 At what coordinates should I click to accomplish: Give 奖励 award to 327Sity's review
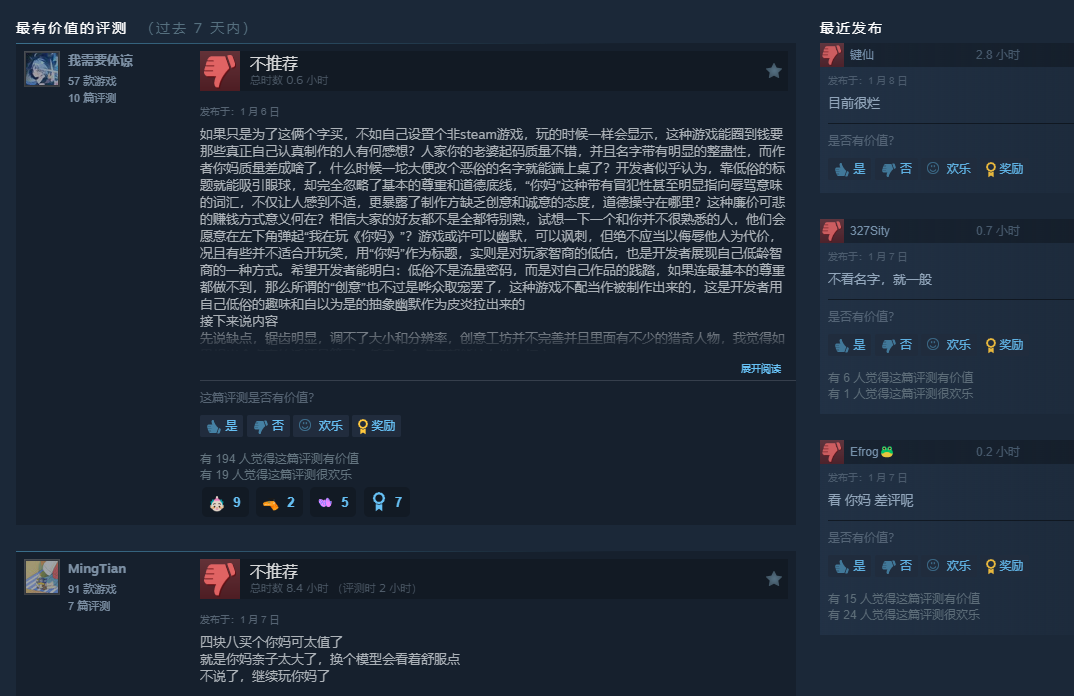tap(1004, 345)
